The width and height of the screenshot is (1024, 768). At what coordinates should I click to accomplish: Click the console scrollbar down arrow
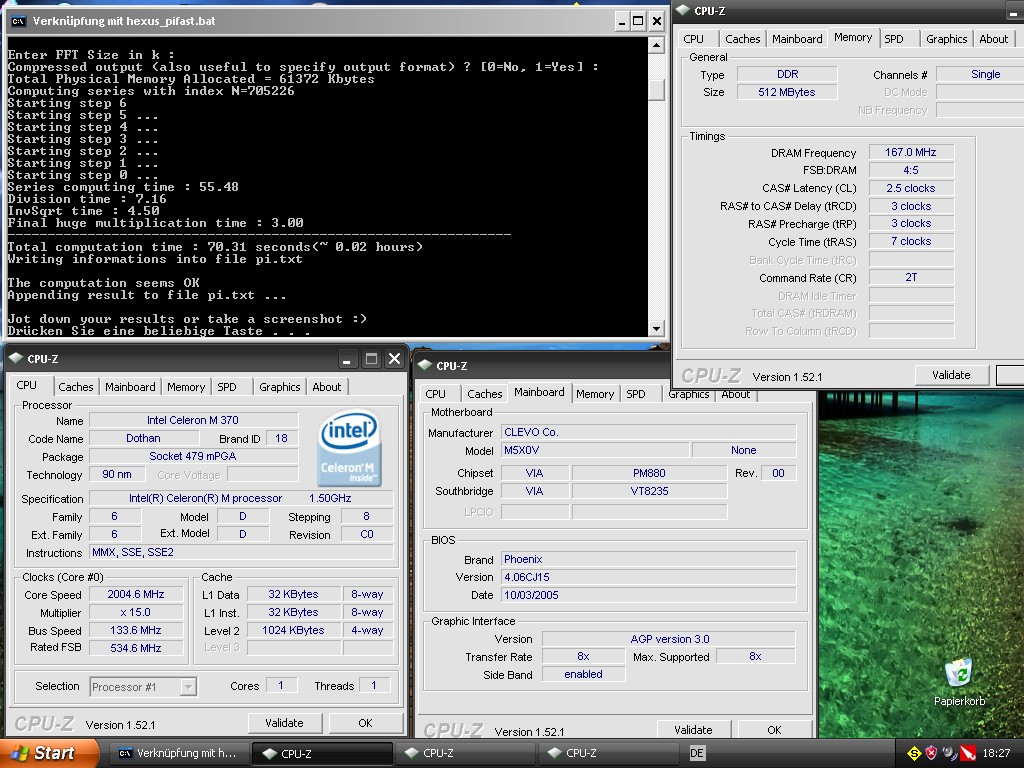point(656,328)
